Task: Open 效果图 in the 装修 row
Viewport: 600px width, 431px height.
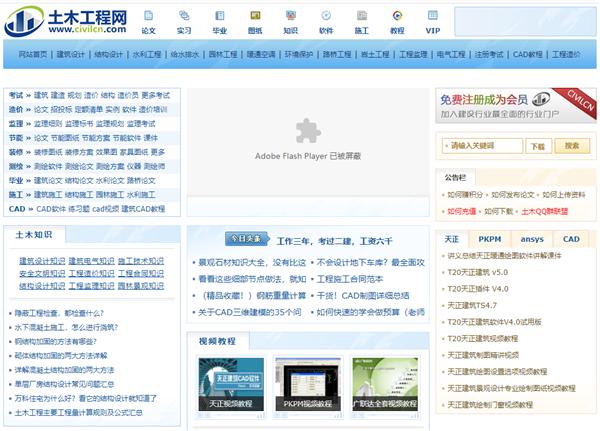Action: pyautogui.click(x=106, y=152)
